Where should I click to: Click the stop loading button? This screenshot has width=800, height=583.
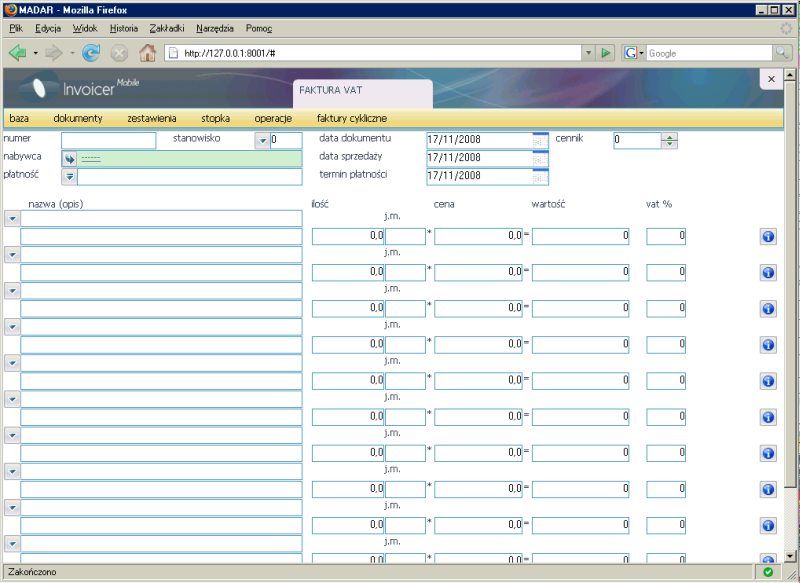(119, 53)
